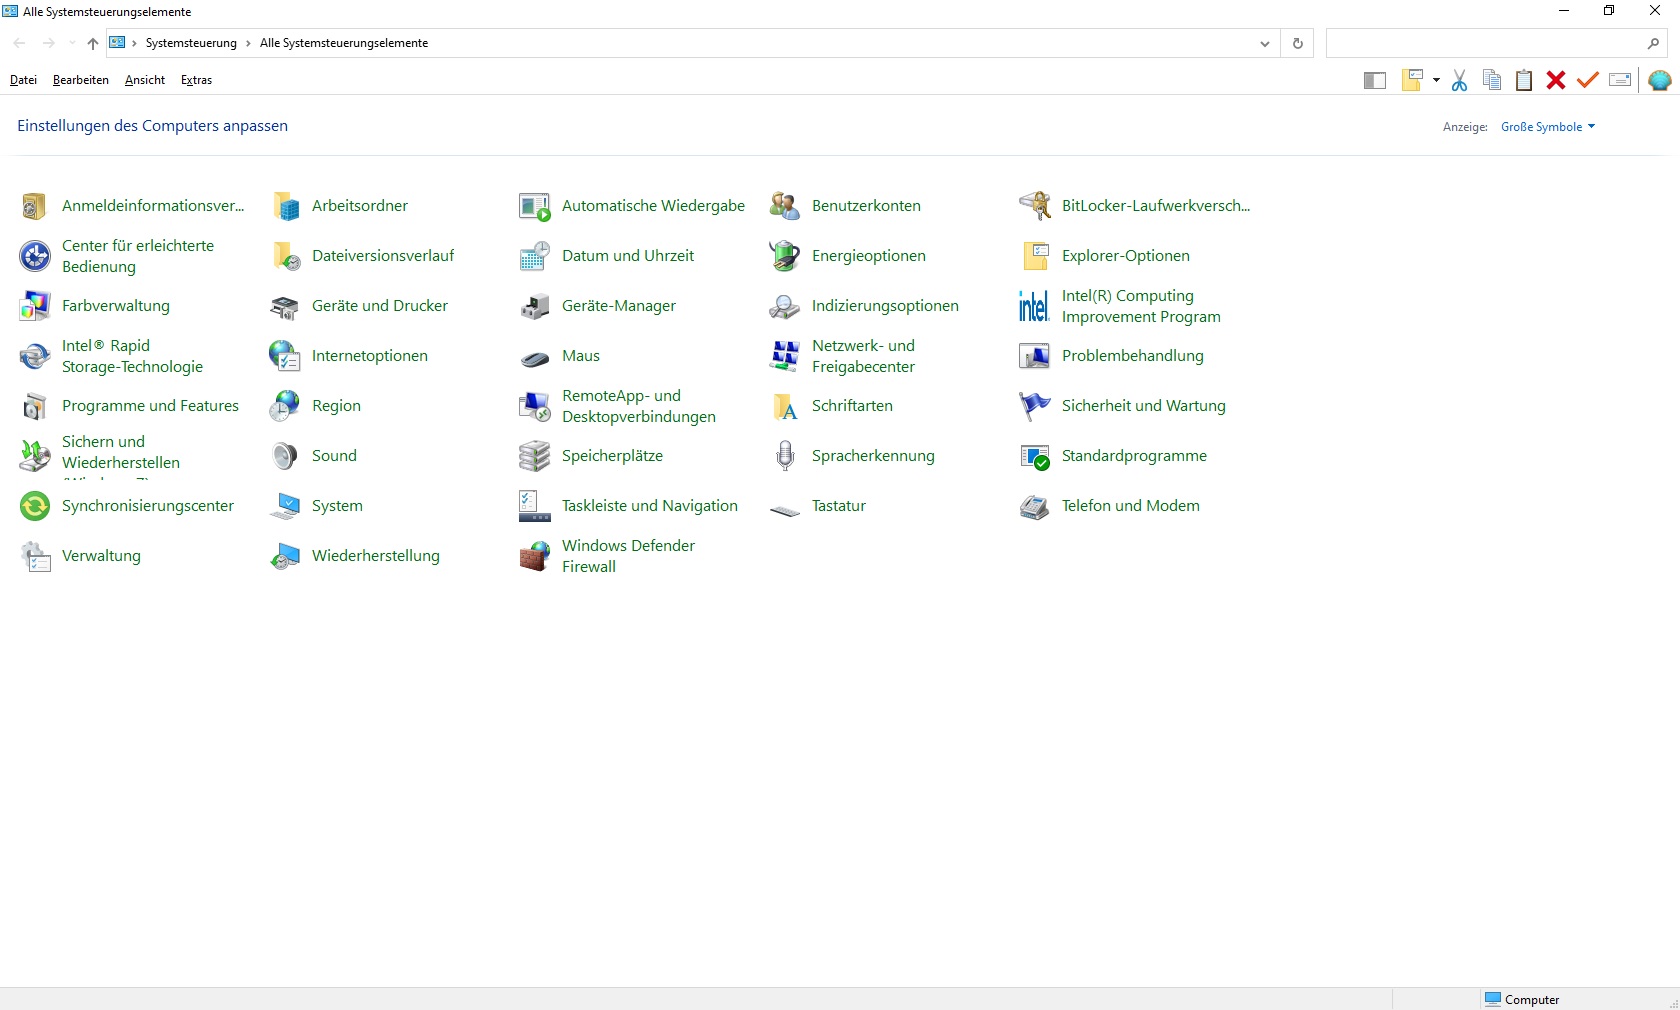Open Intel(R) Computing Improvement Program icon

(1035, 306)
